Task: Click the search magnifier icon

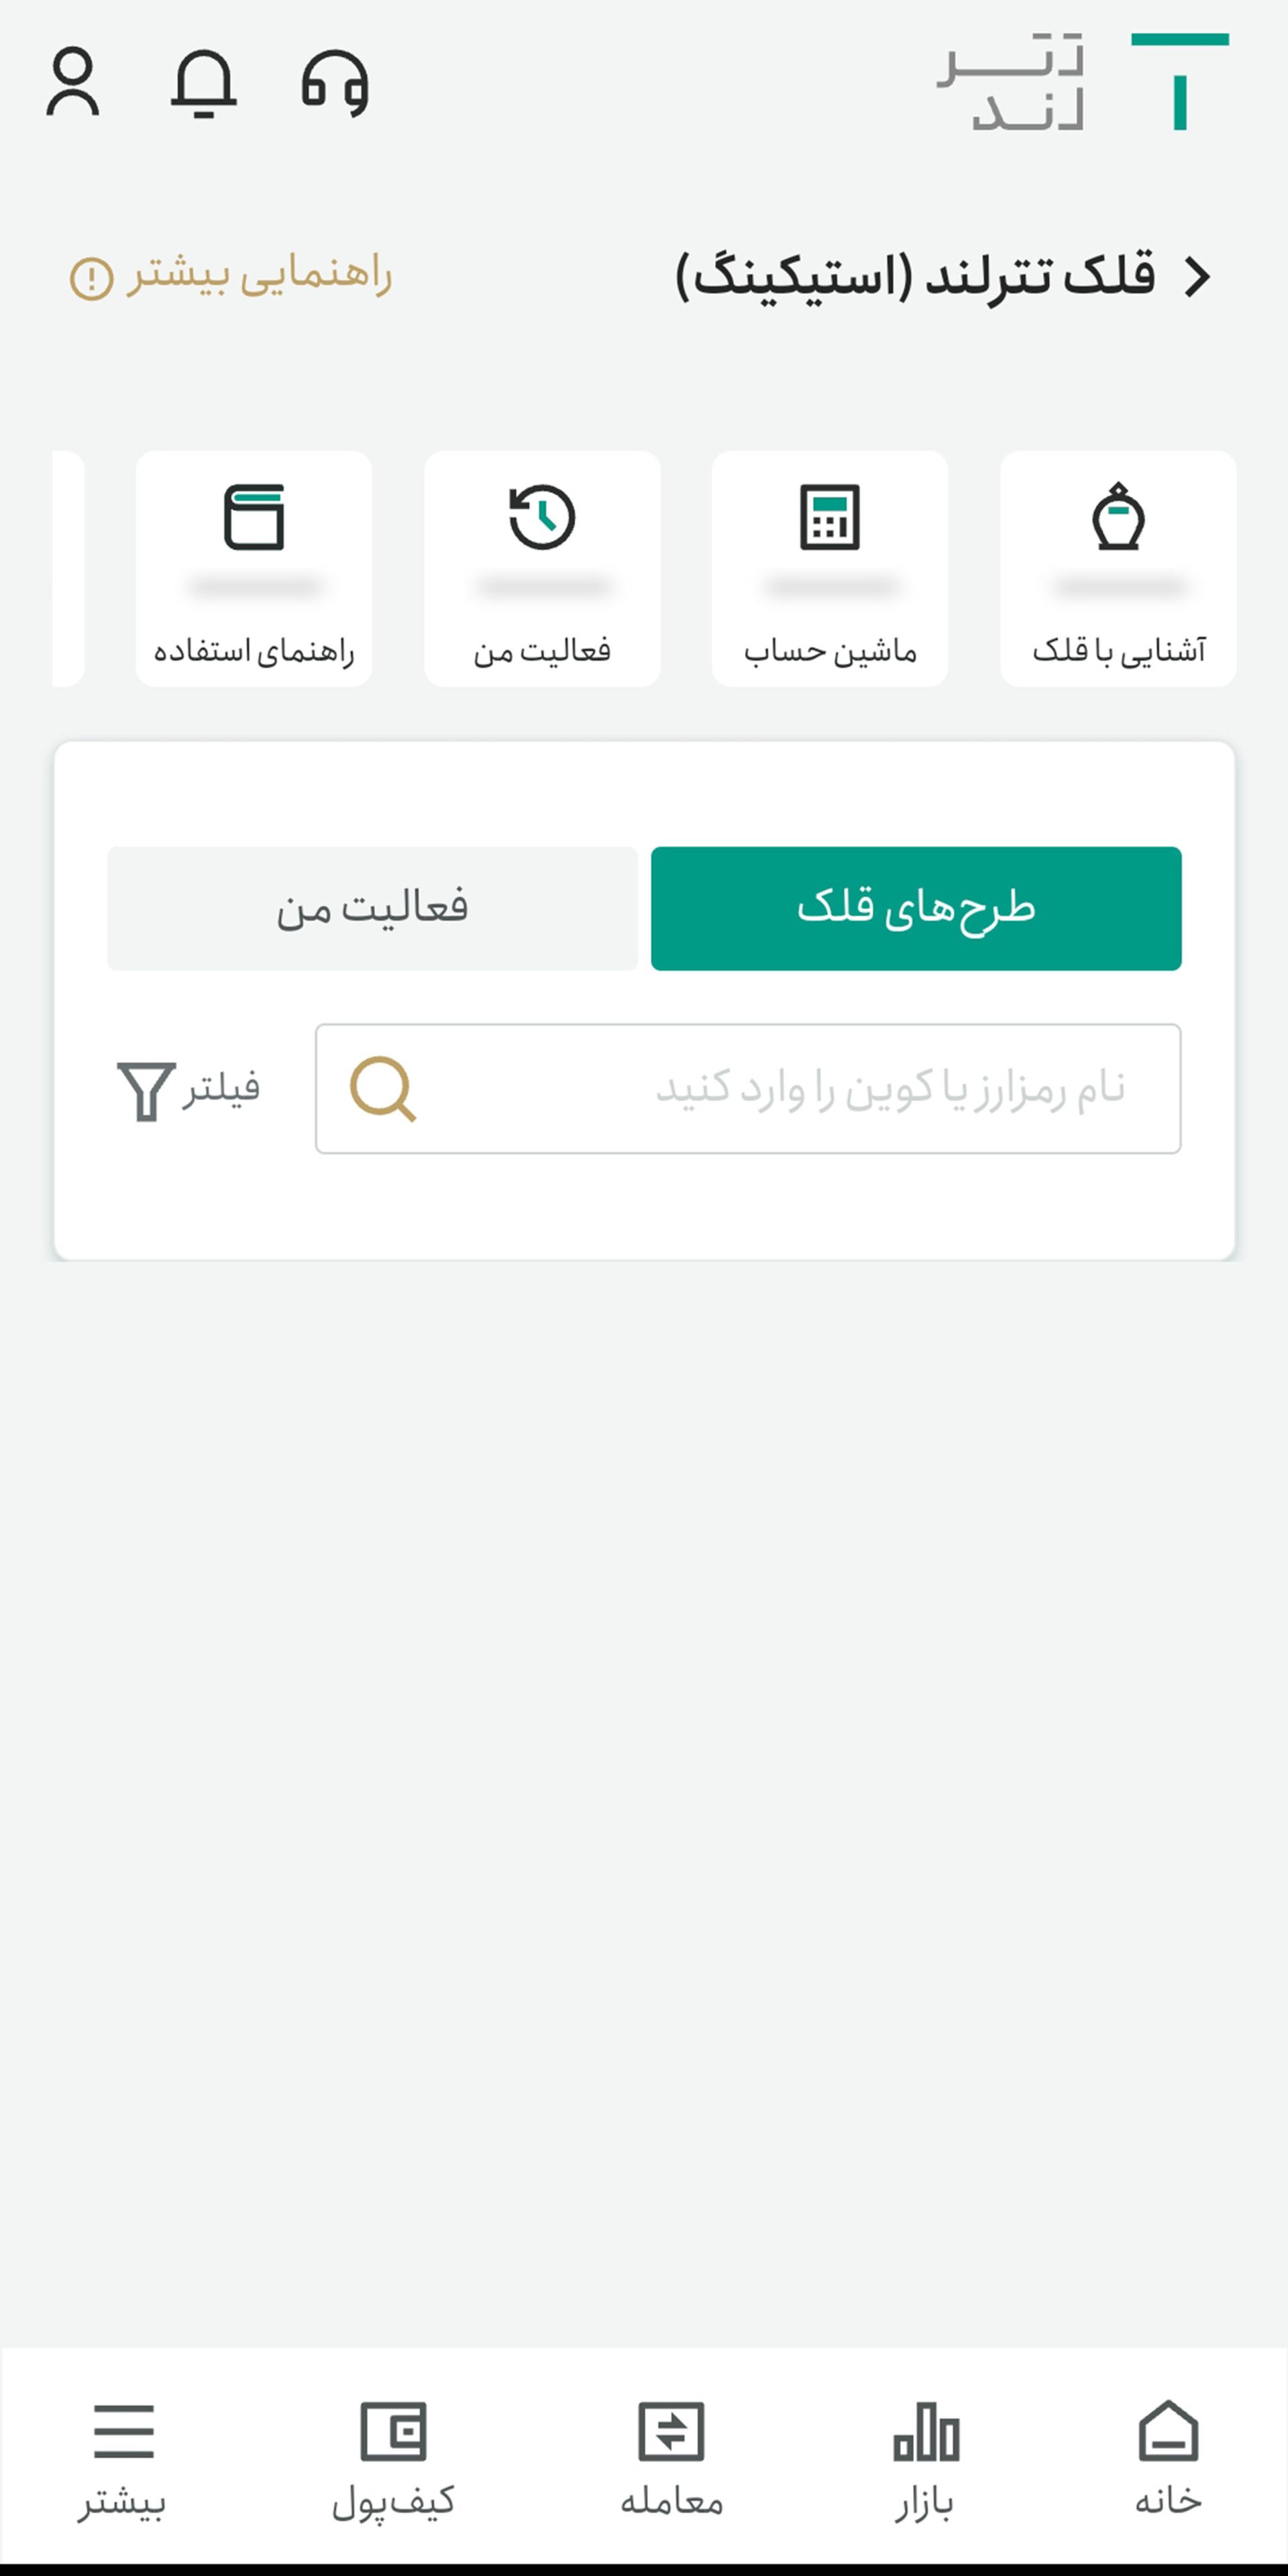Action: click(x=382, y=1089)
